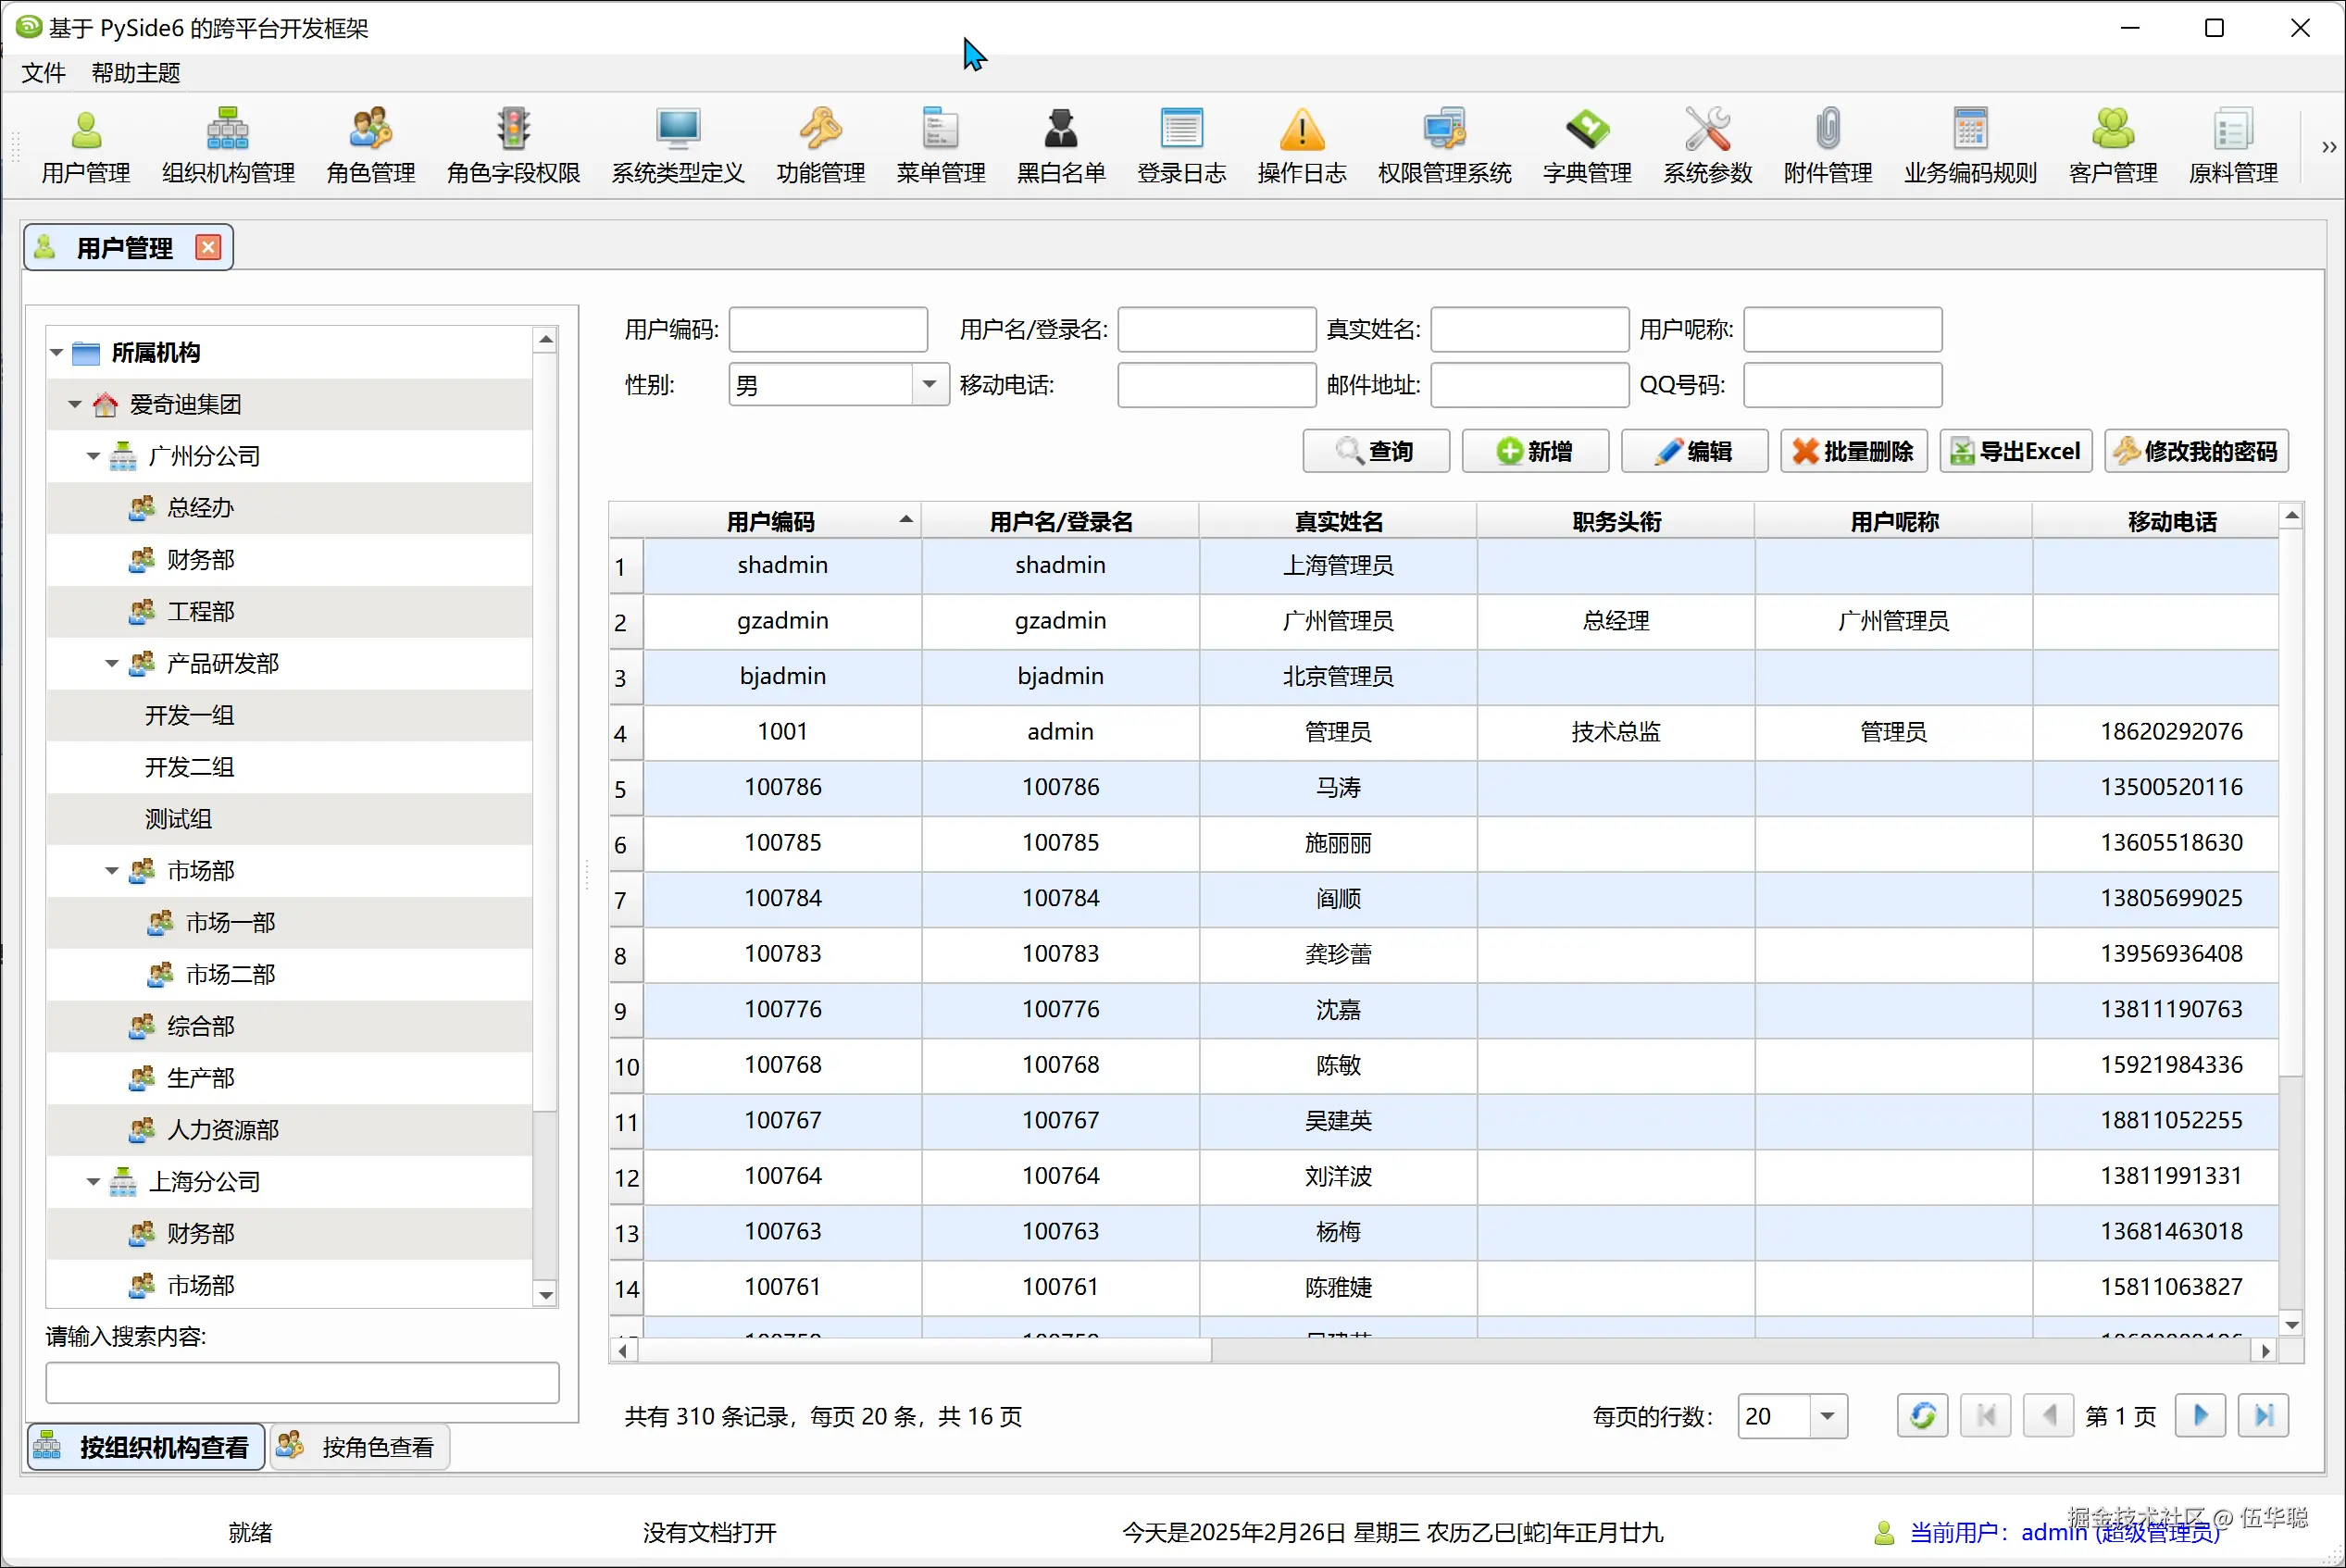Click the 导出Excel button
2346x1568 pixels.
point(2015,451)
